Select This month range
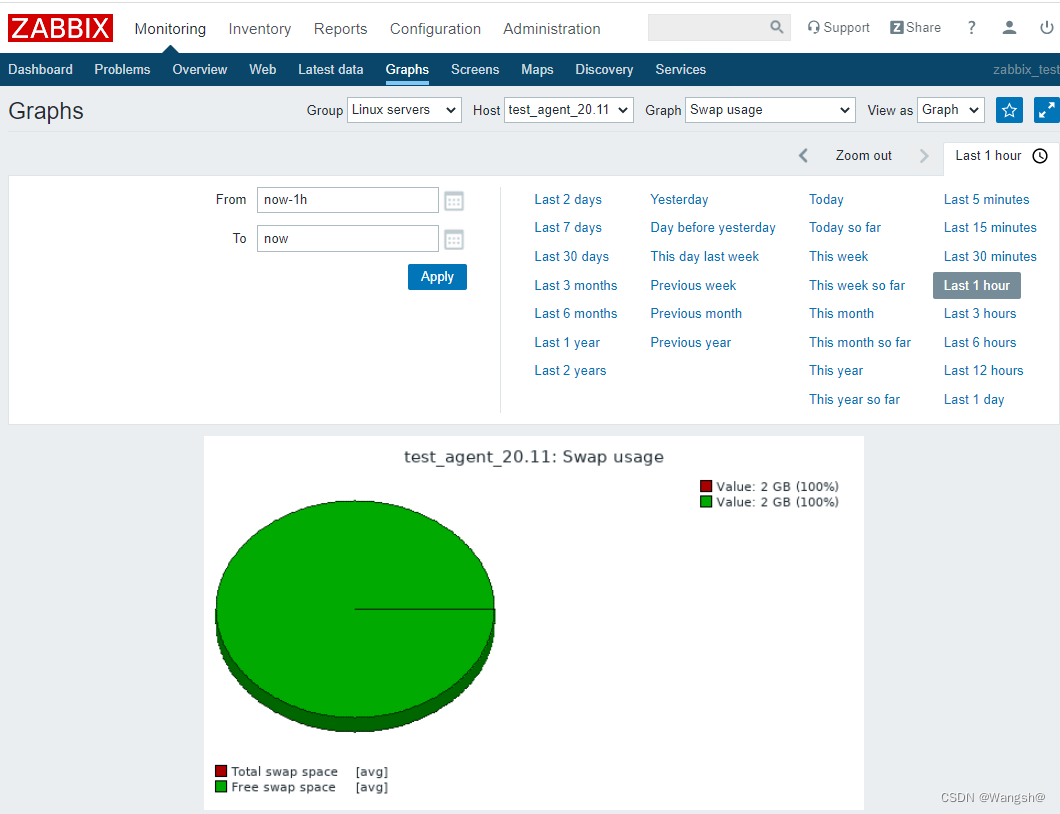Image resolution: width=1060 pixels, height=814 pixels. click(x=841, y=314)
